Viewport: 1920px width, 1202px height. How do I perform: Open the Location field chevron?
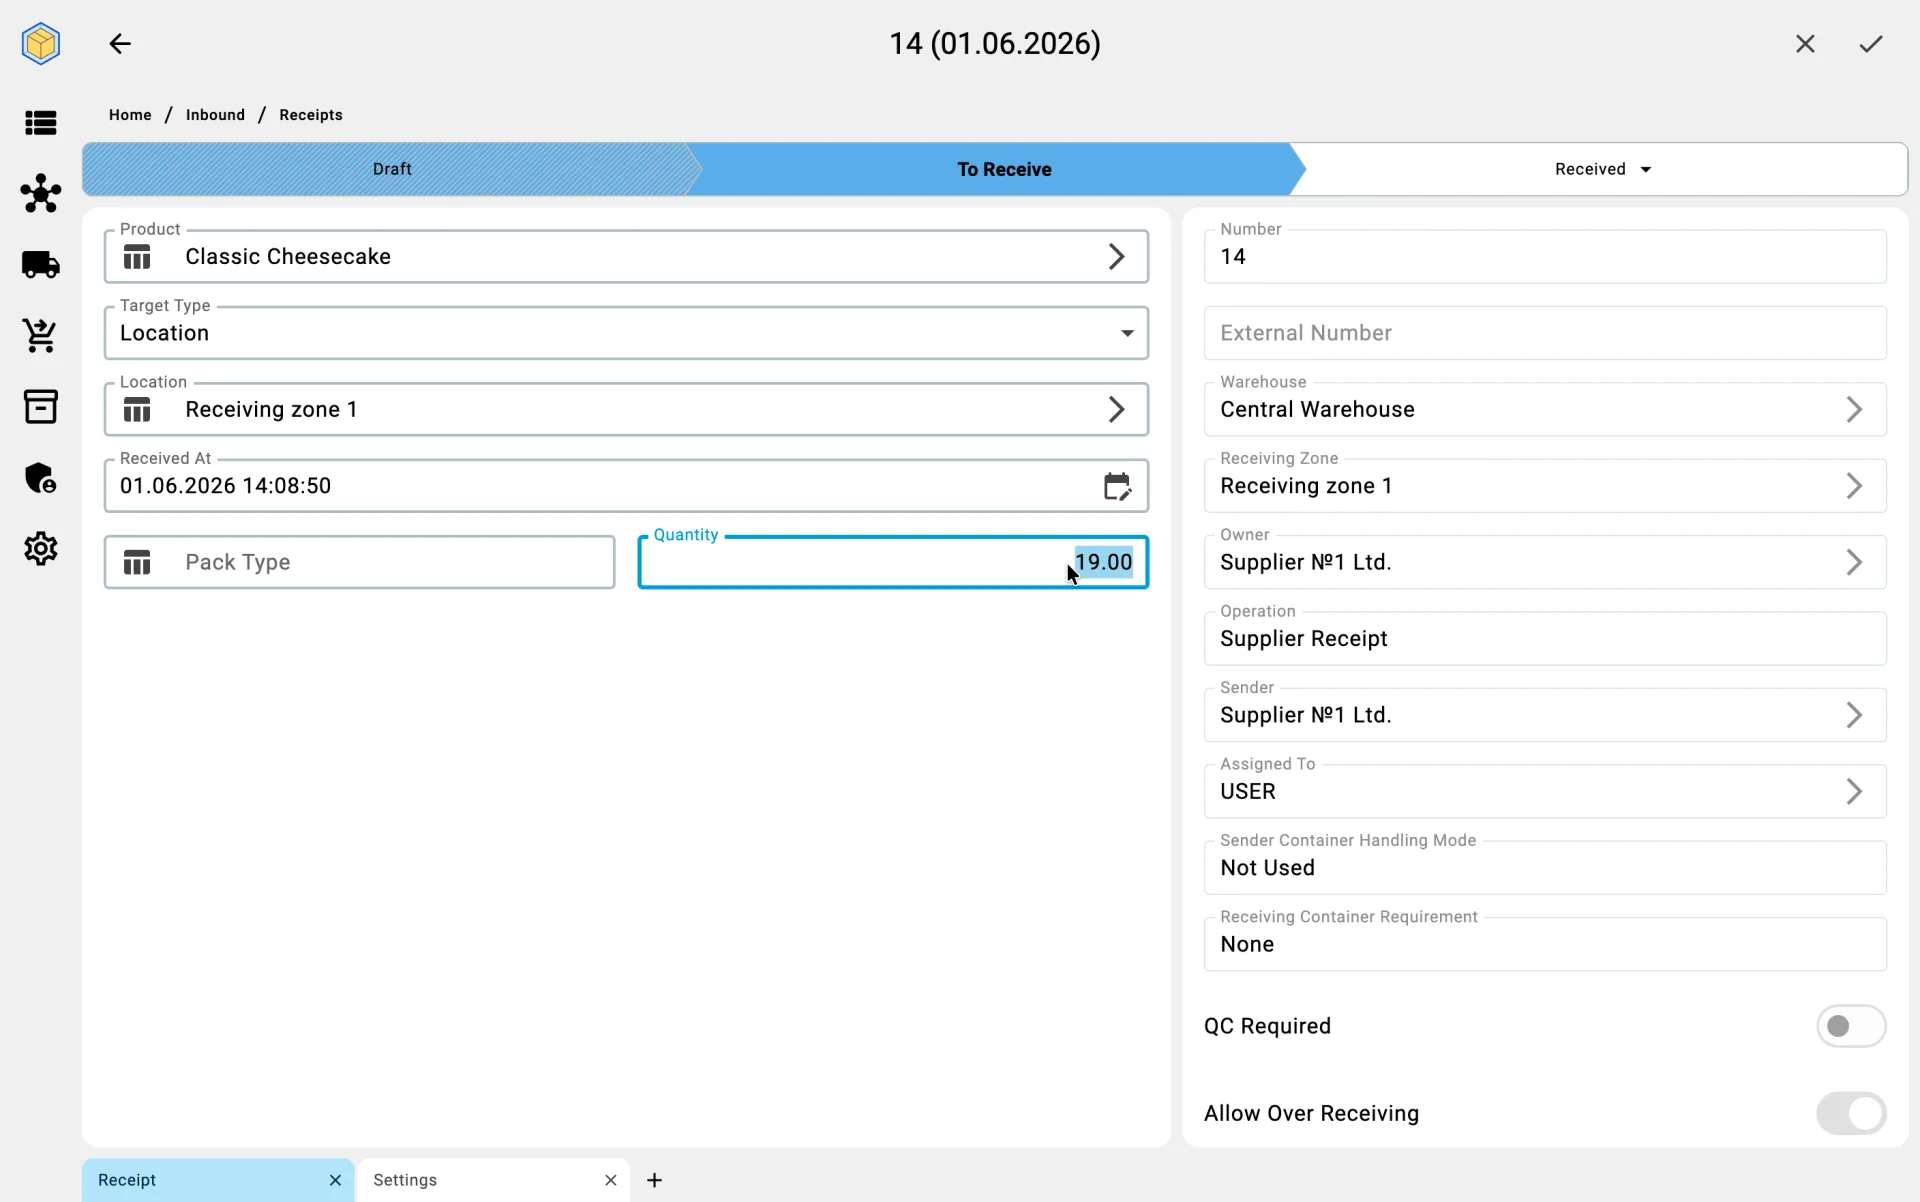1117,410
